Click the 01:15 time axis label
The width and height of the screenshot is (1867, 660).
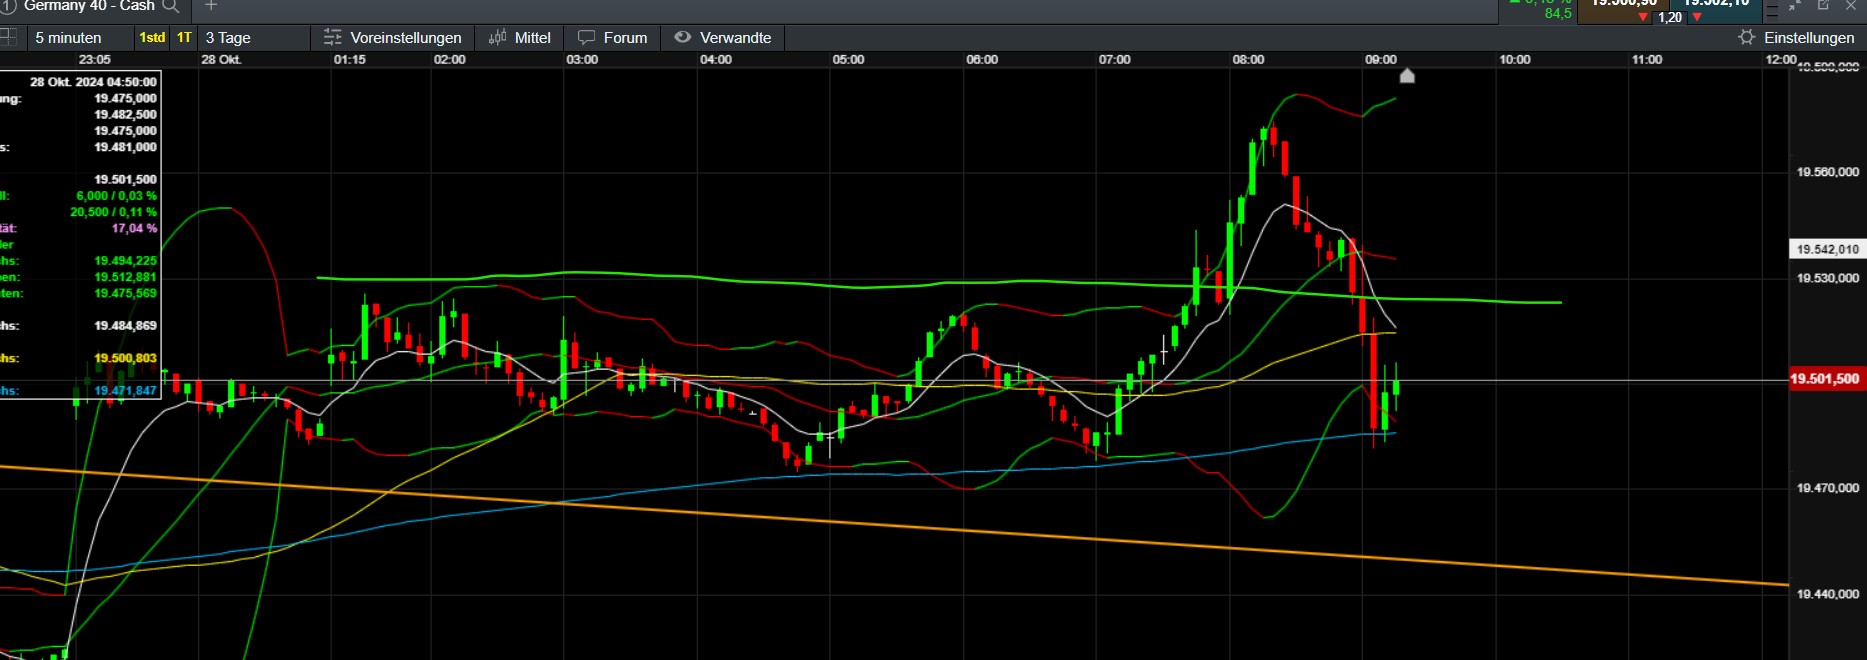(x=350, y=60)
